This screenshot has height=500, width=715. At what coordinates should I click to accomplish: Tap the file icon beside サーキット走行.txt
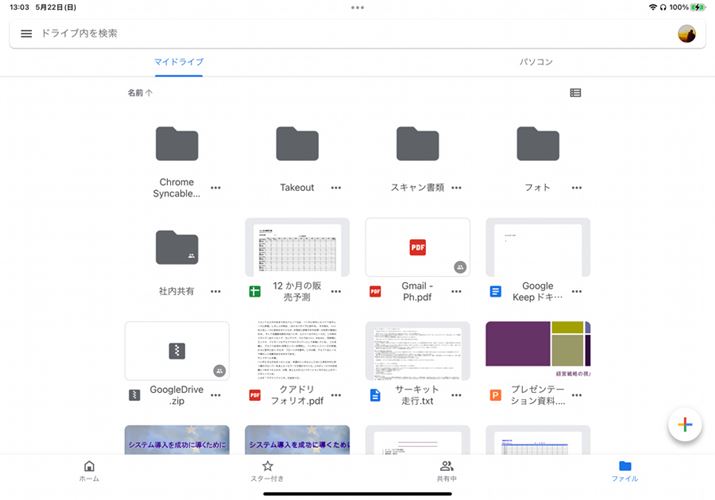375,395
